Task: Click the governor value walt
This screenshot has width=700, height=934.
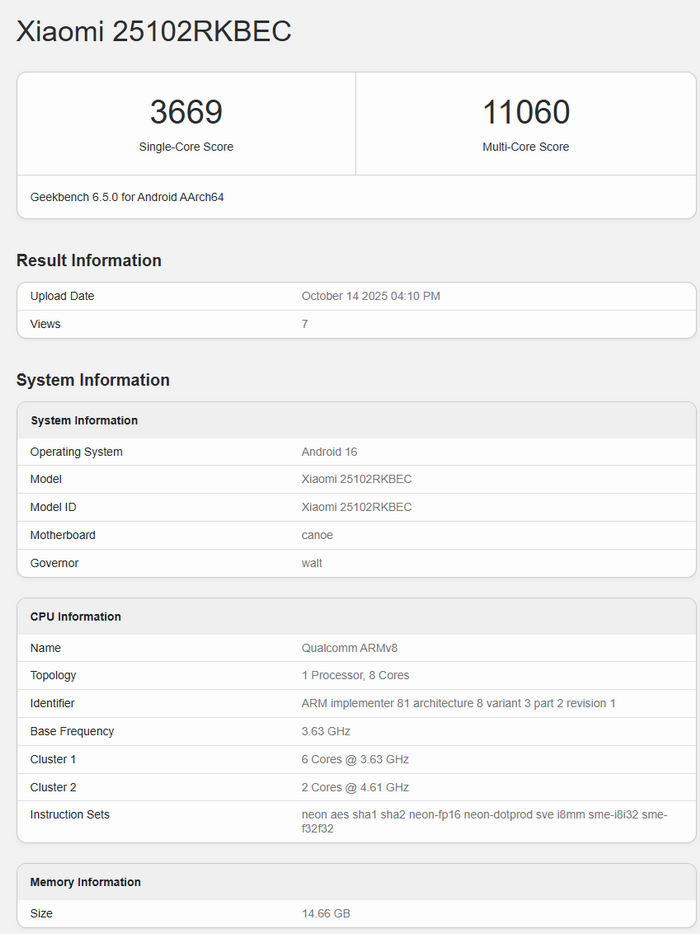Action: click(x=312, y=563)
